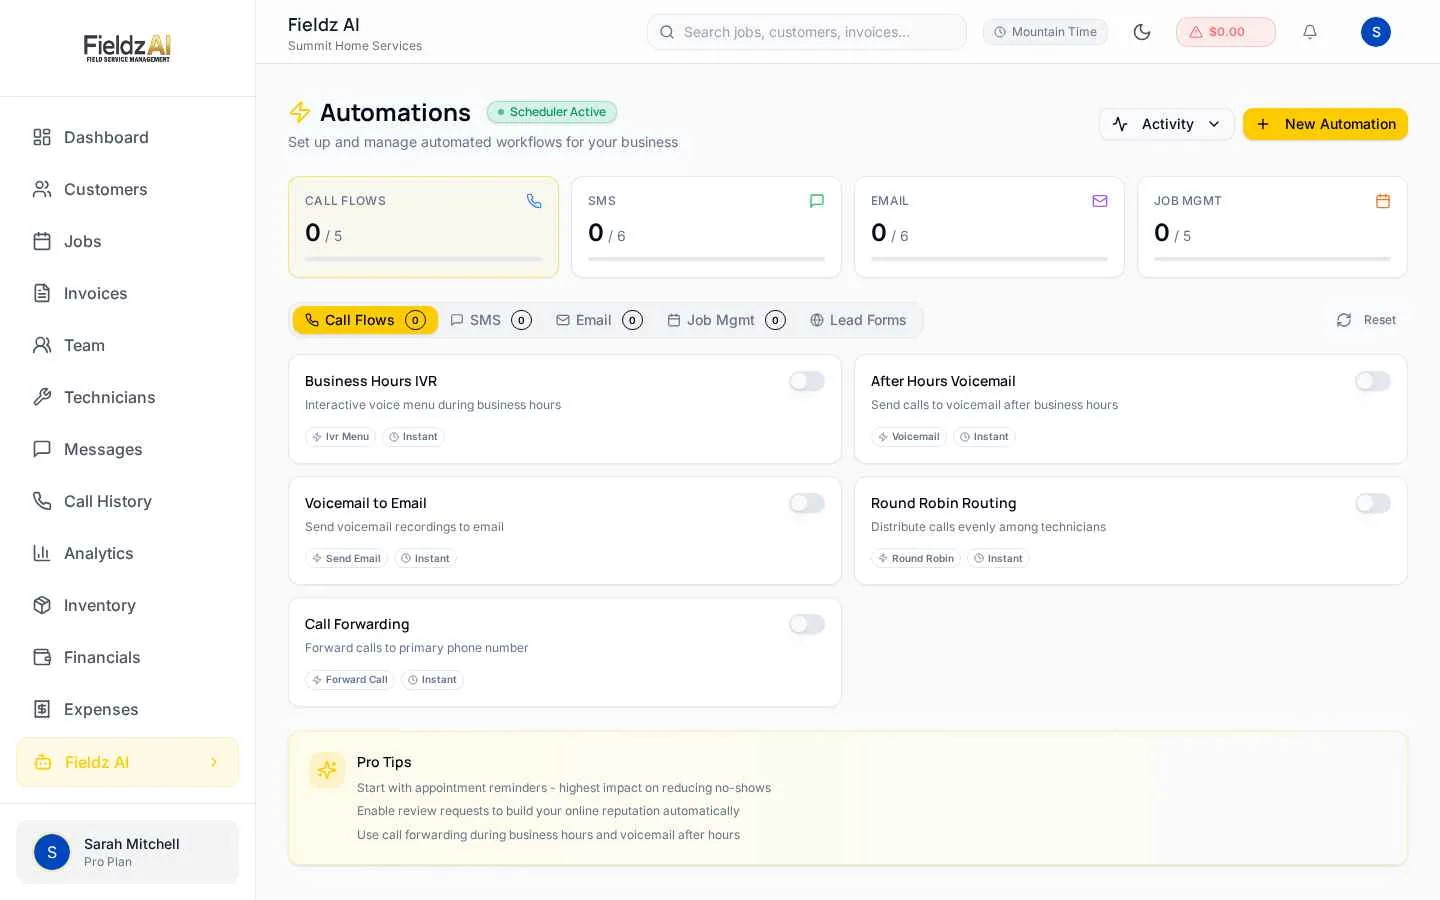
Task: Click the phone icon on Call Flows card
Action: (x=534, y=201)
